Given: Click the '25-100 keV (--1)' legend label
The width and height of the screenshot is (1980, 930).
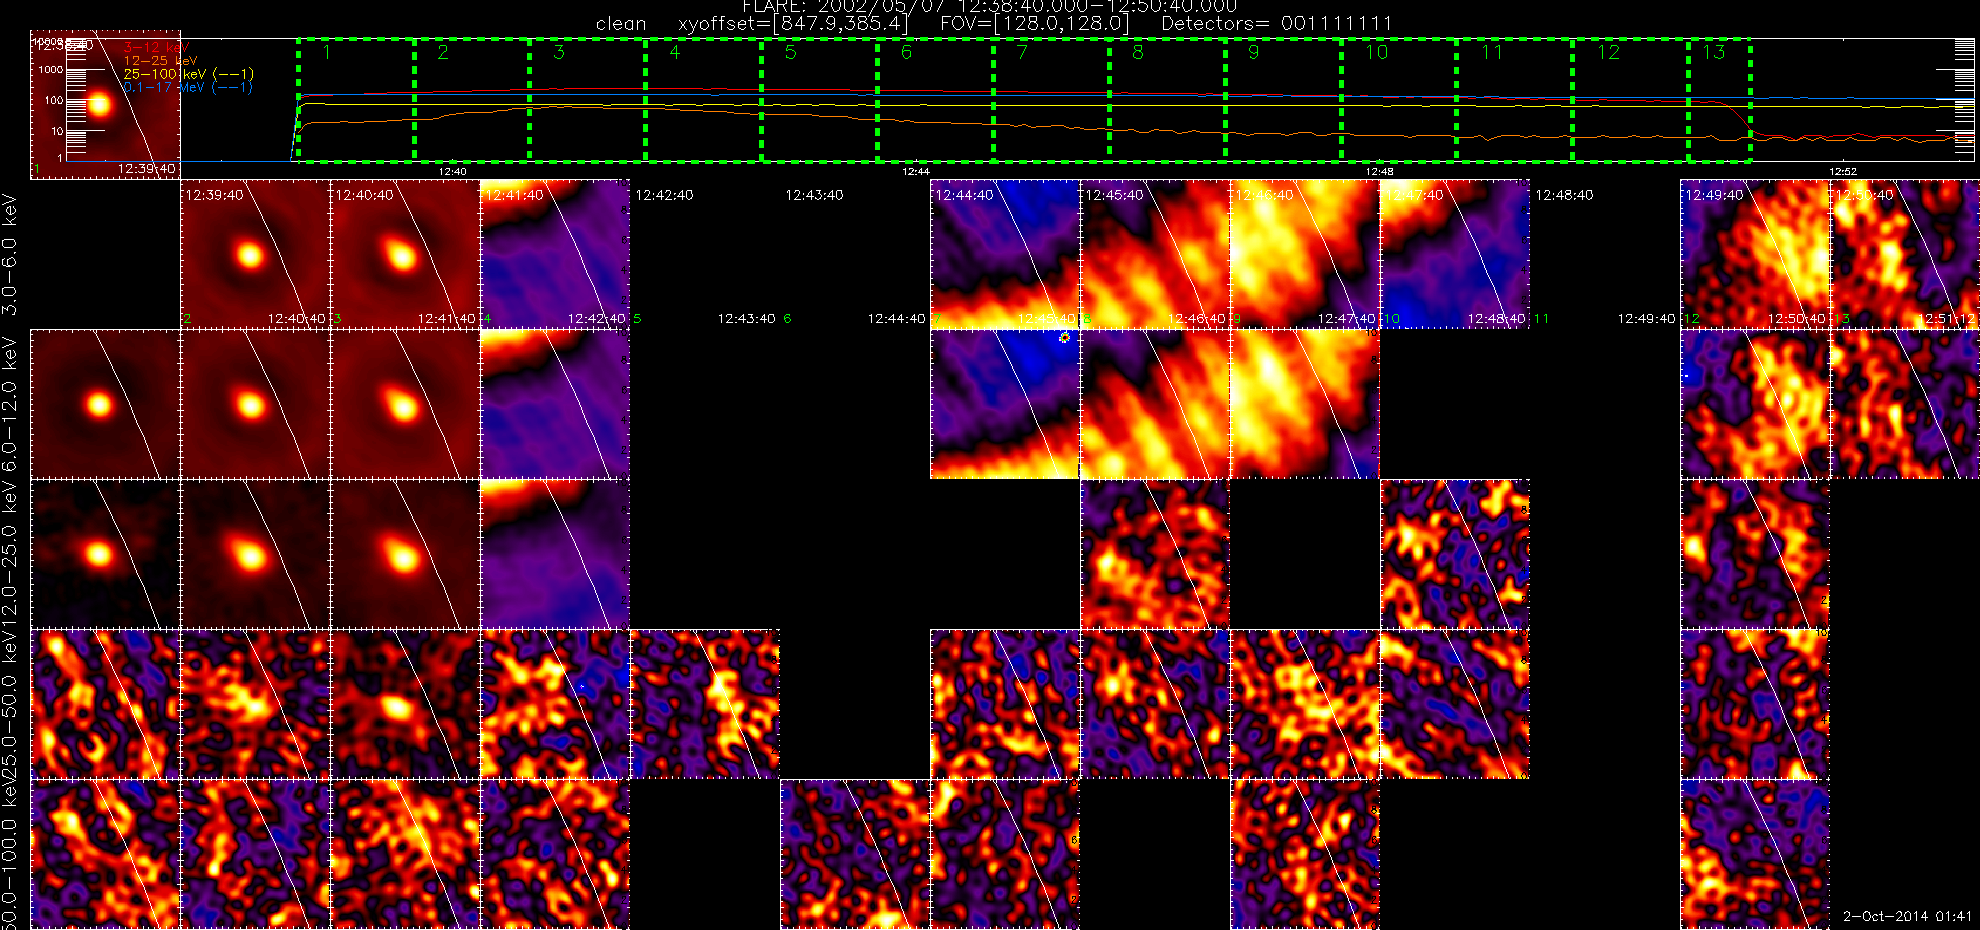Looking at the screenshot, I should (x=188, y=74).
